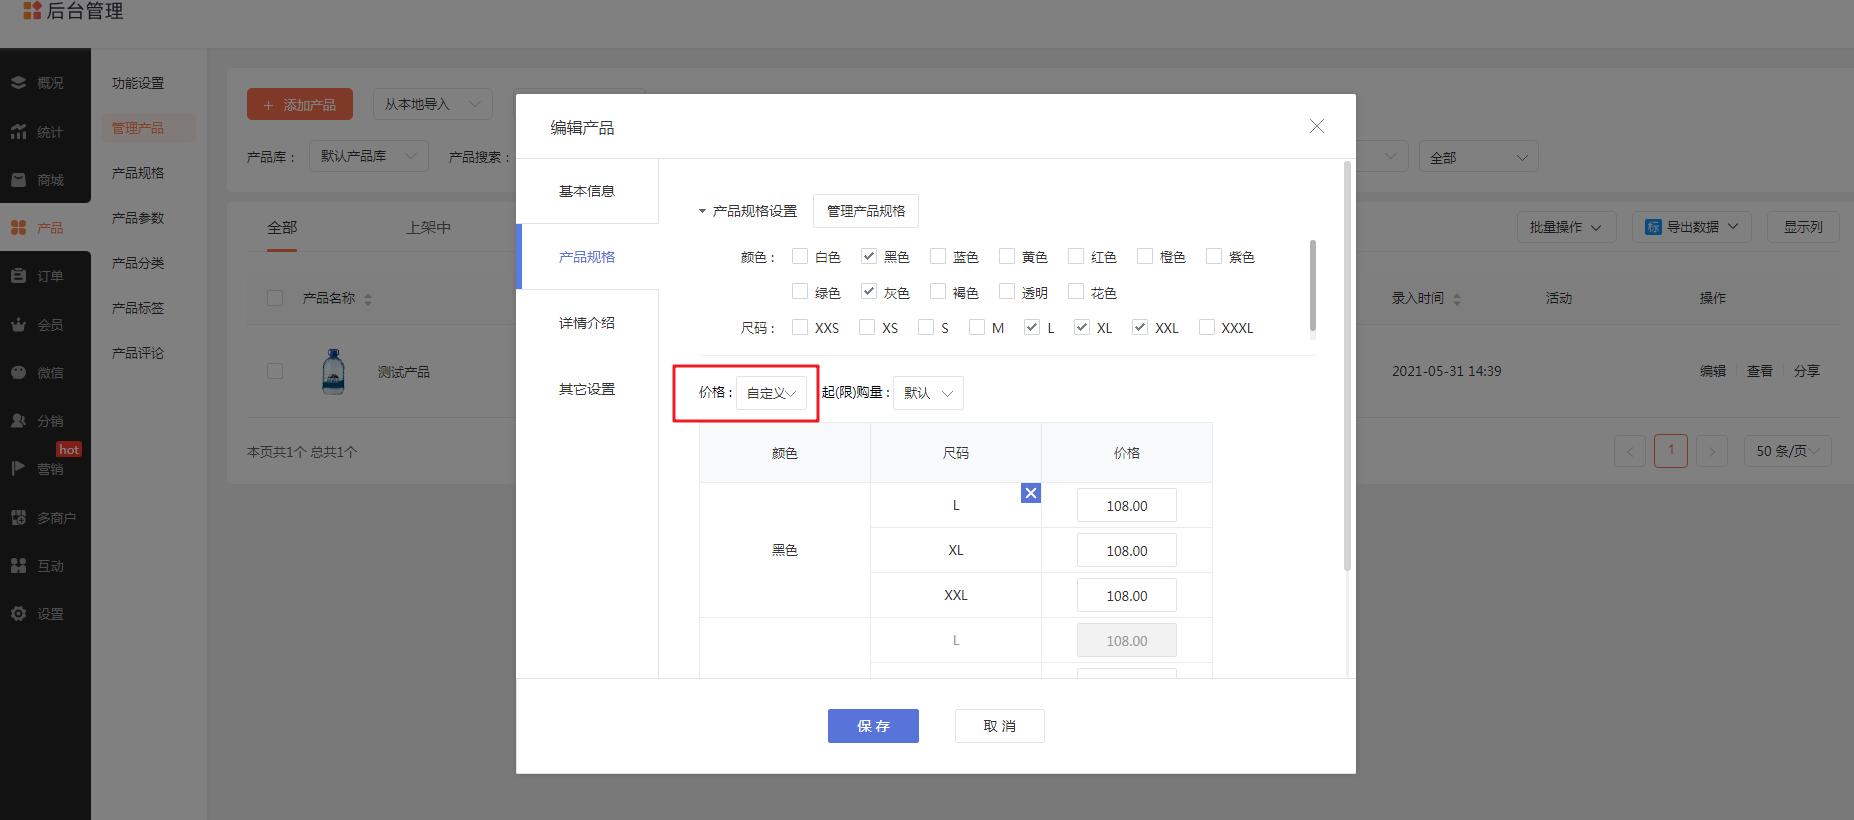The height and width of the screenshot is (820, 1854).
Task: Open the 营销 marketing sidebar icon
Action: pyautogui.click(x=19, y=468)
